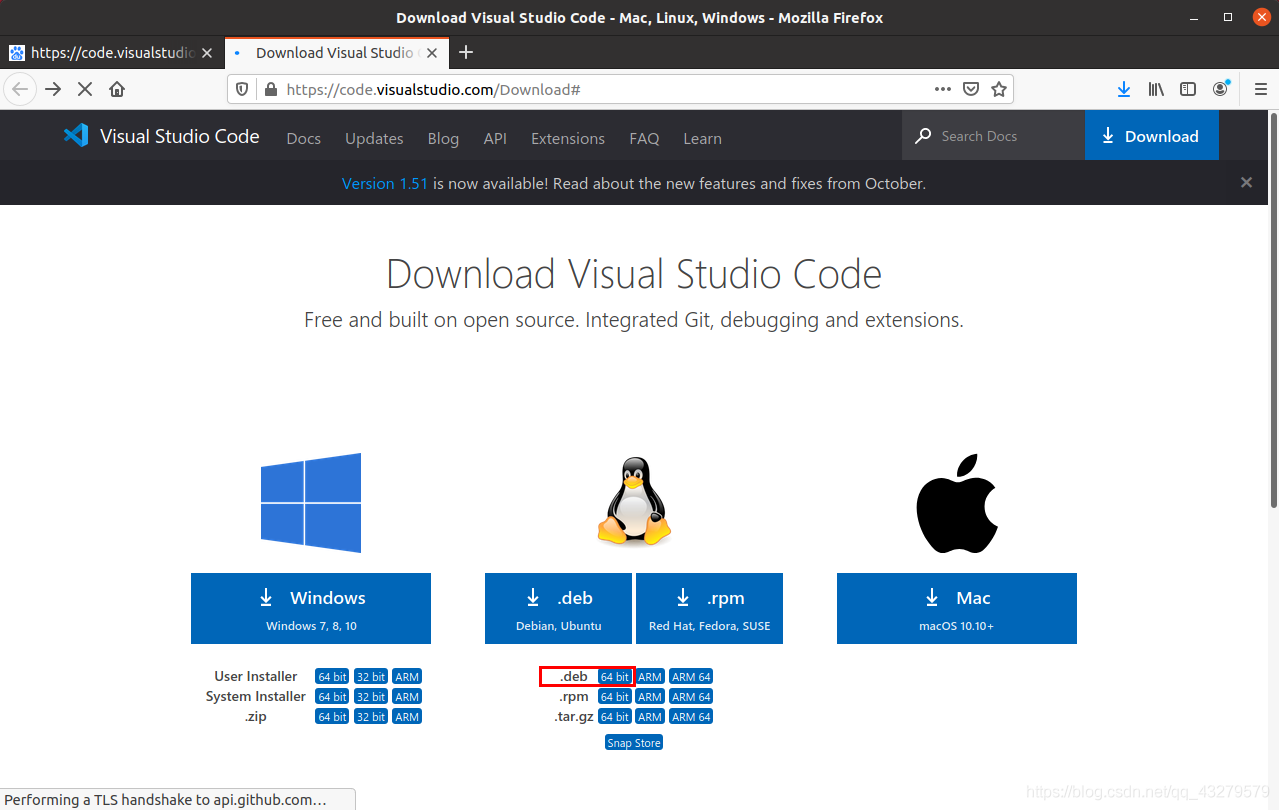The image size is (1279, 810).
Task: Click the Linux Tux penguin image
Action: (x=634, y=502)
